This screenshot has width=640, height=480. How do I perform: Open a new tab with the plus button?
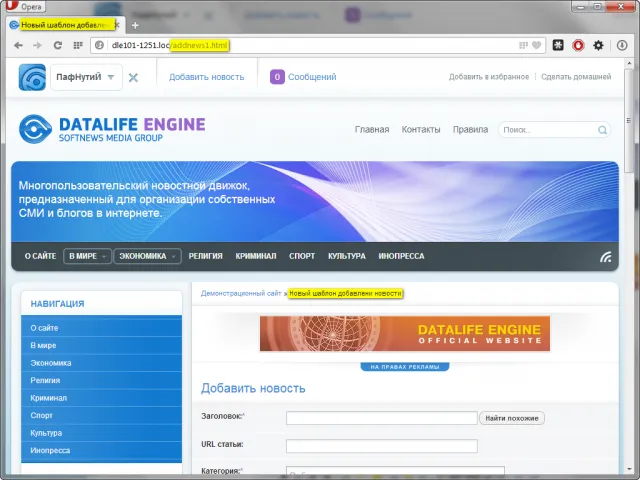pos(135,25)
